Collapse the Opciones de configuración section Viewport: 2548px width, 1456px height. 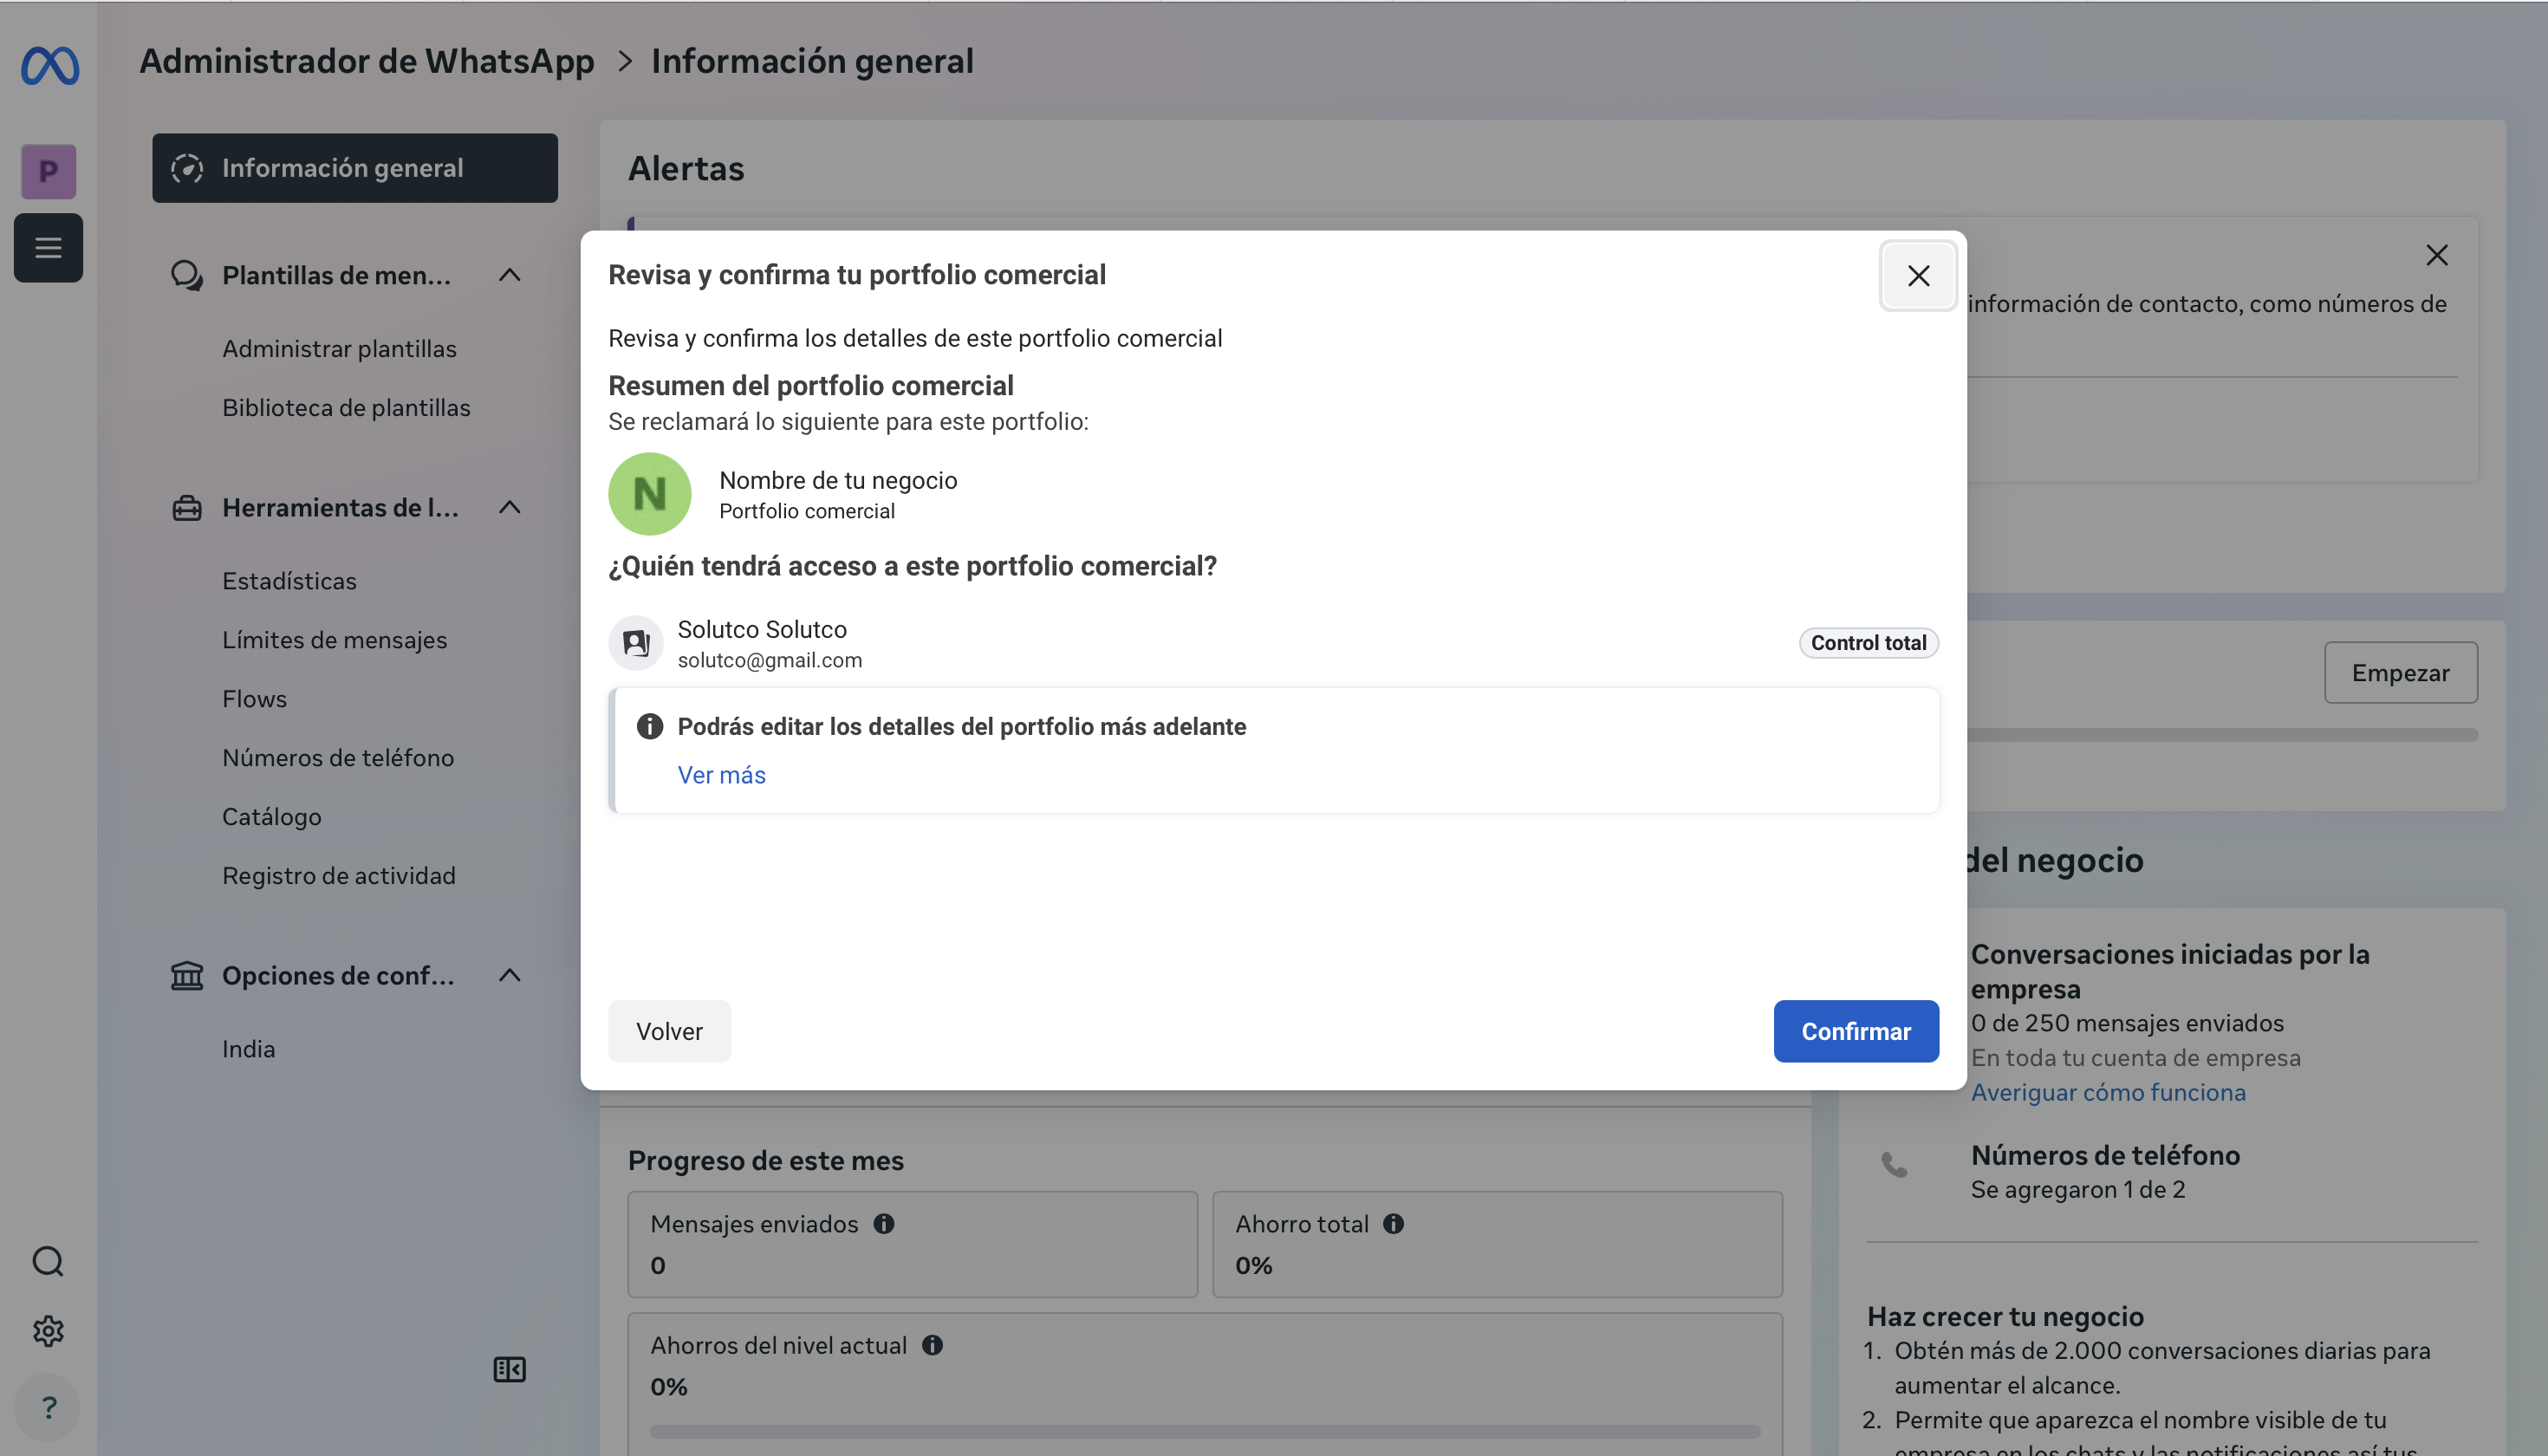coord(510,976)
